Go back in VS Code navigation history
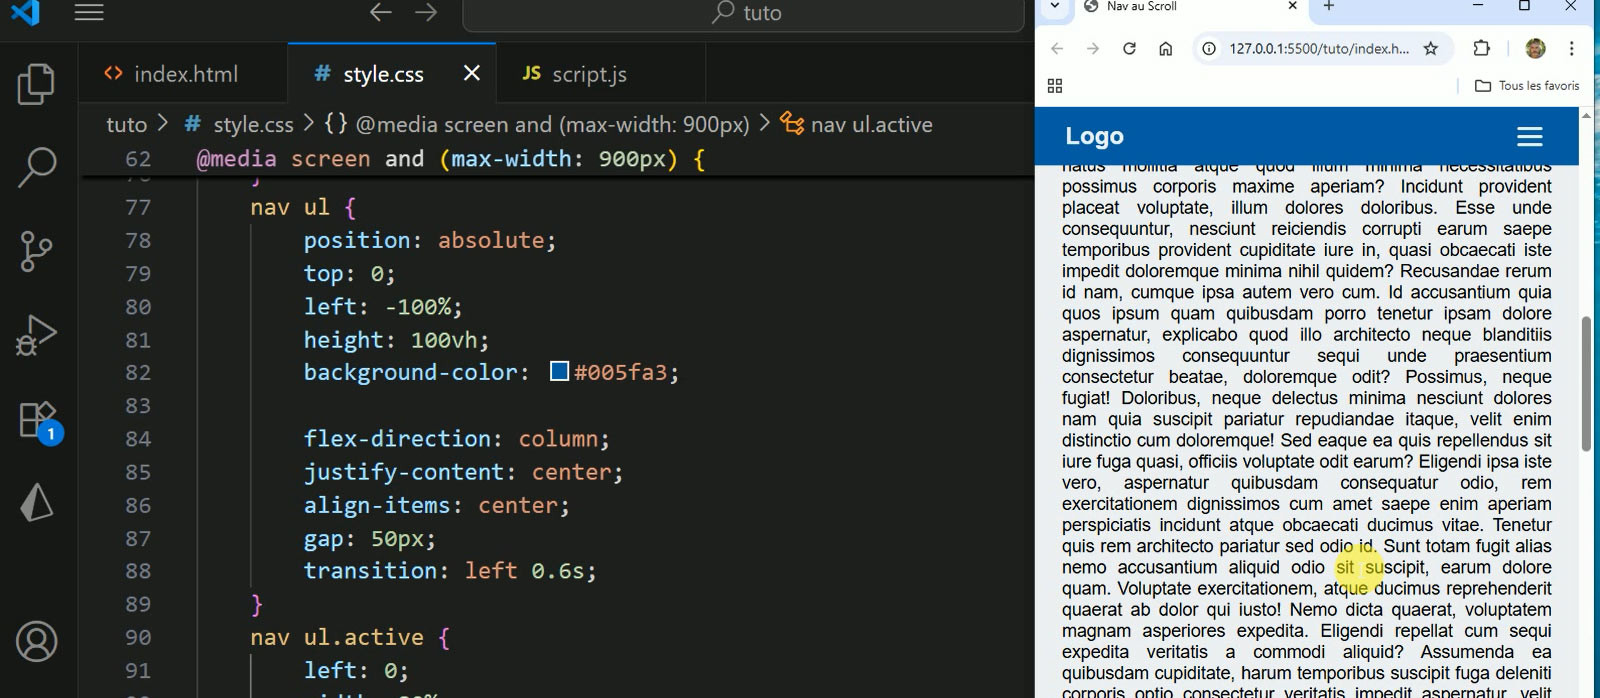The height and width of the screenshot is (698, 1600). pos(381,12)
